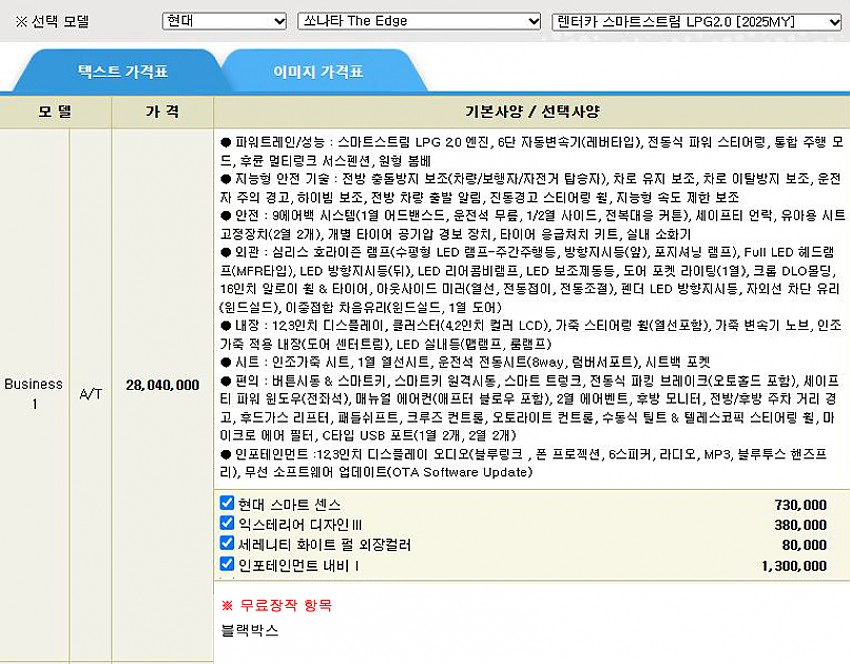
Task: Click the 28,040,000 base price
Action: tap(162, 385)
